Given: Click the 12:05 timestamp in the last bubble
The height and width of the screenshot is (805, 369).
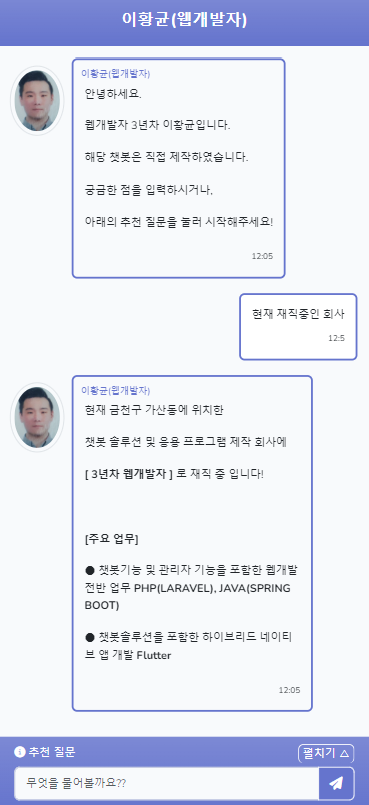Looking at the screenshot, I should (289, 690).
